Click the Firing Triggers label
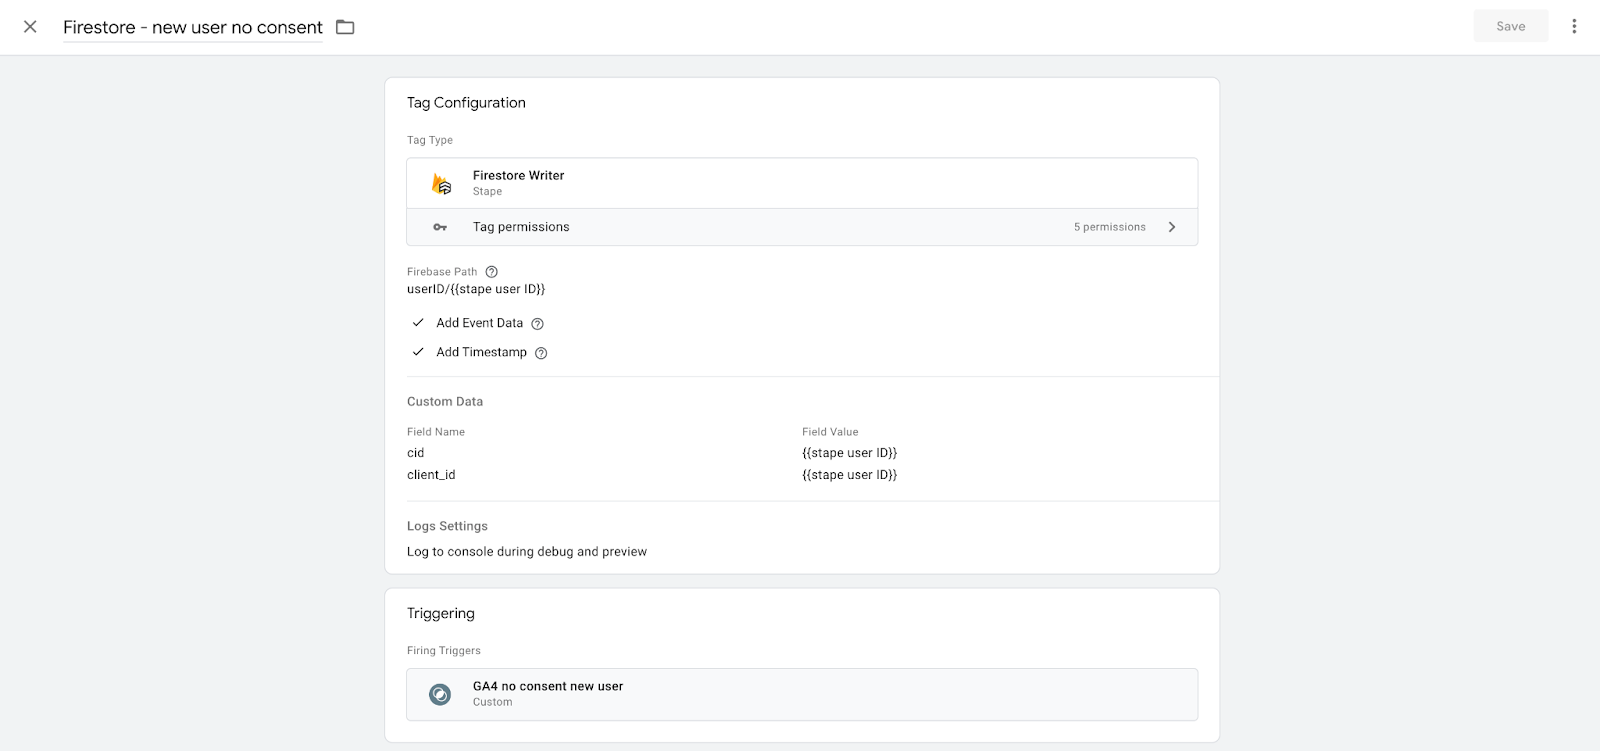 444,650
